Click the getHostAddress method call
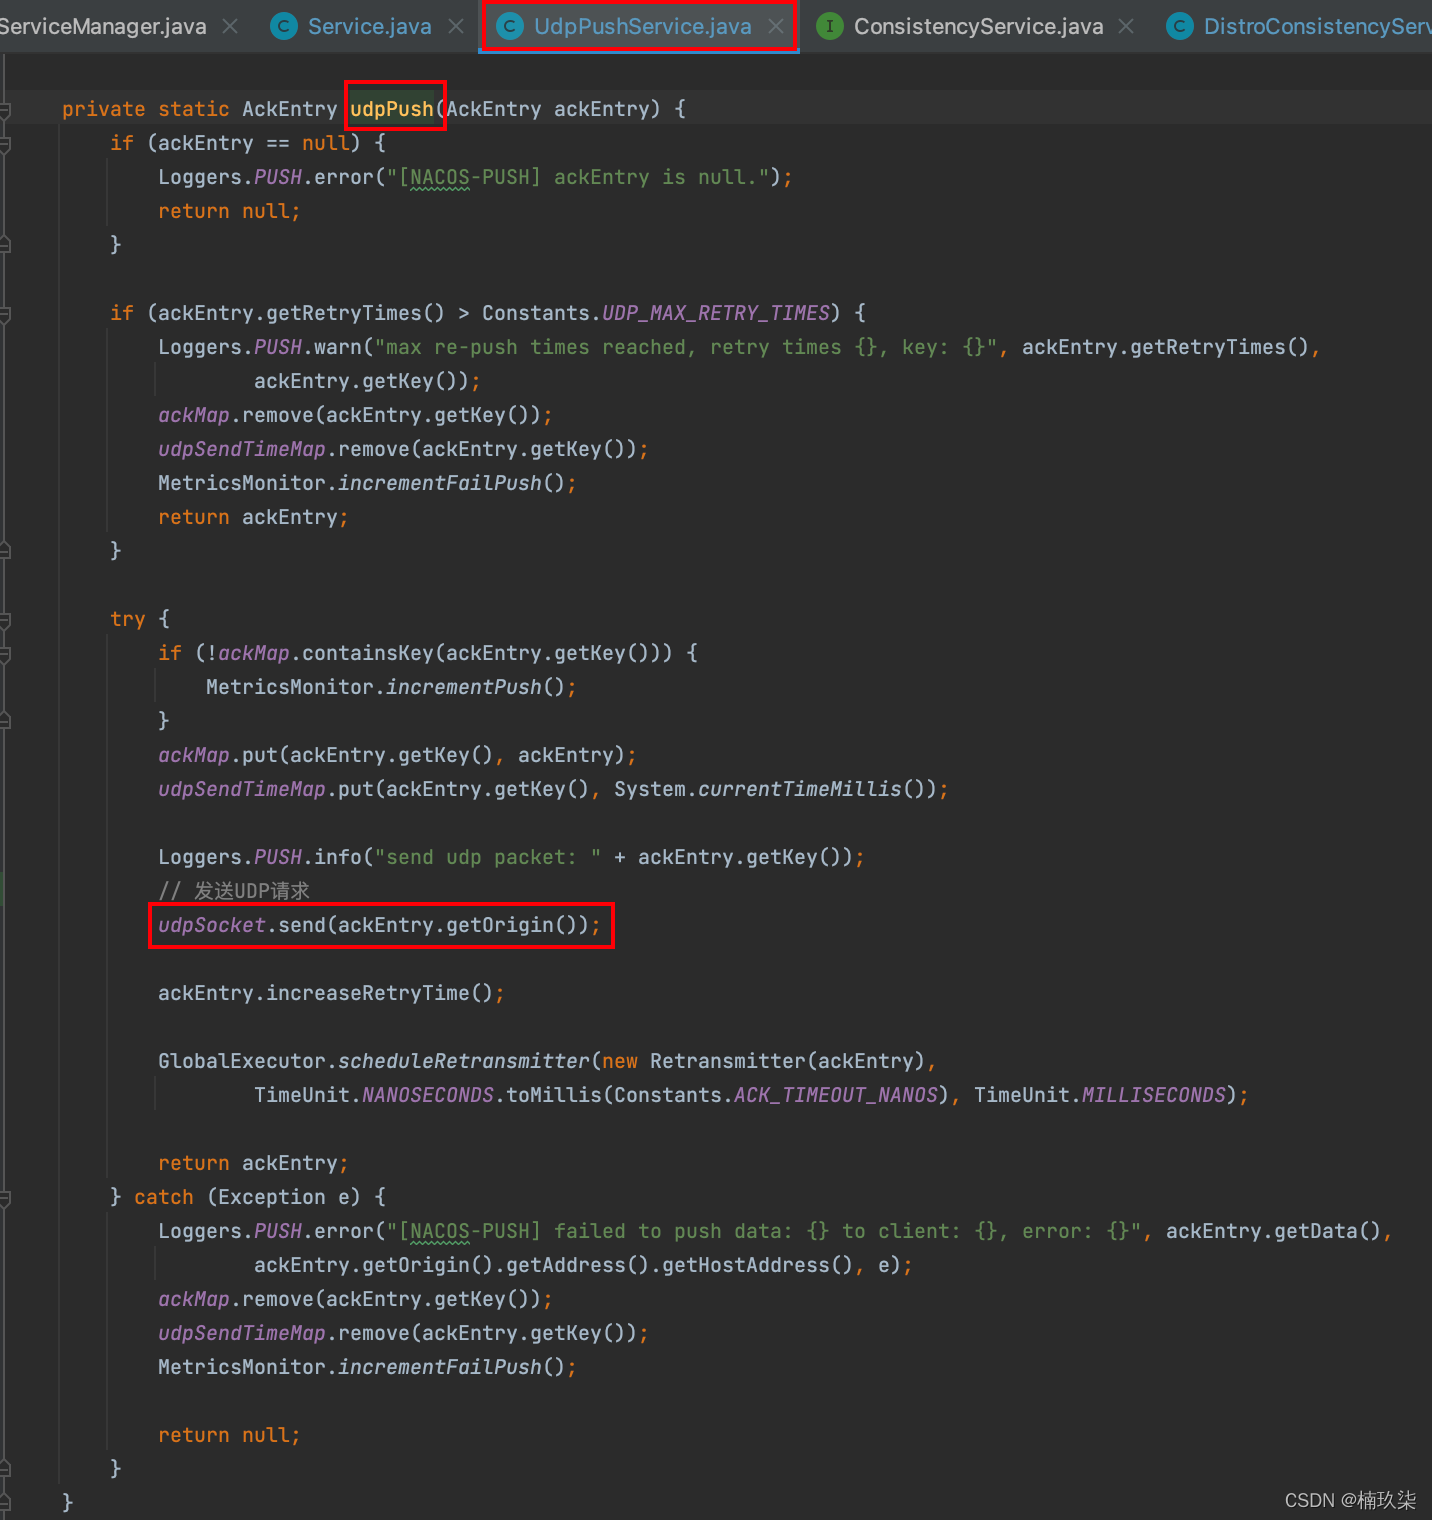 pyautogui.click(x=746, y=1265)
